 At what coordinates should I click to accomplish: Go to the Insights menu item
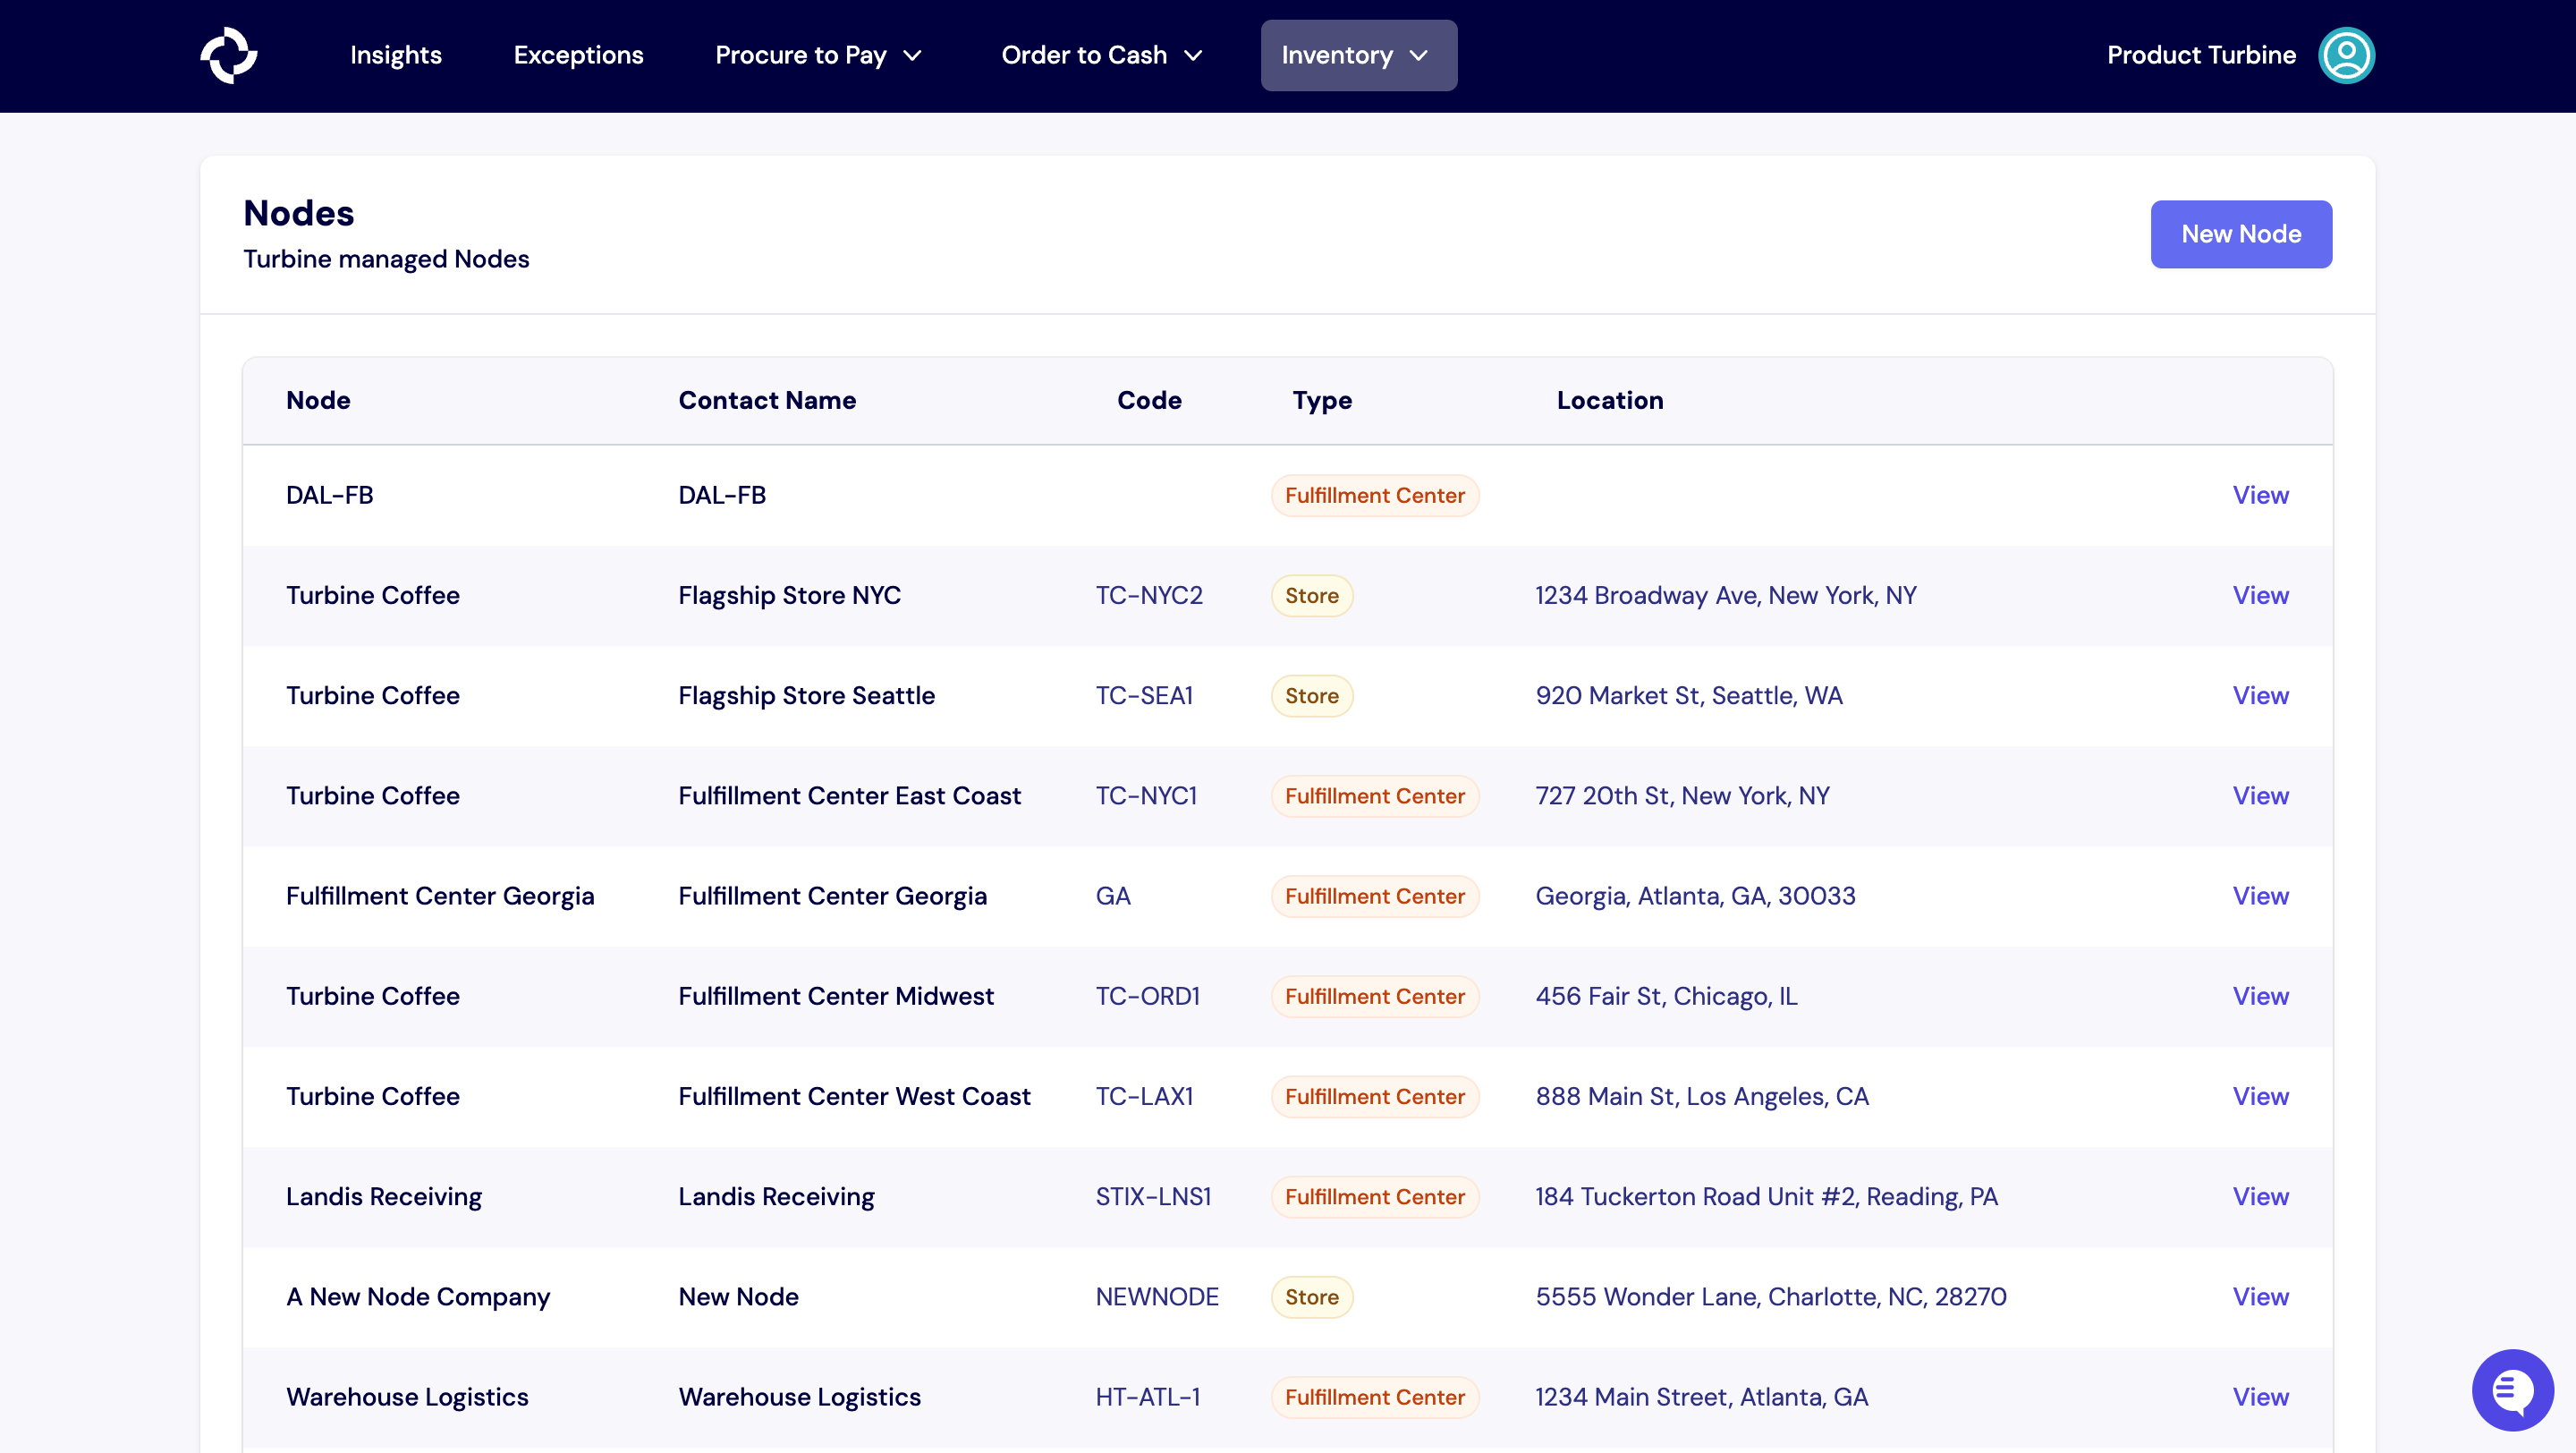point(395,55)
